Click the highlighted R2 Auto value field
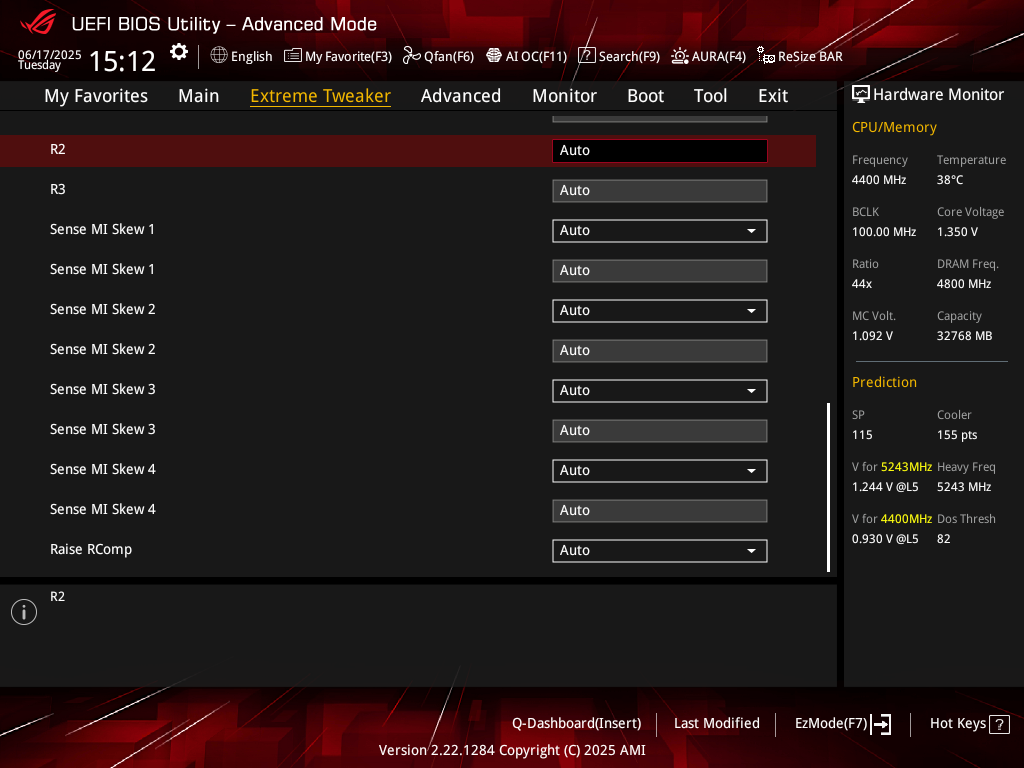The height and width of the screenshot is (768, 1024). (x=660, y=151)
